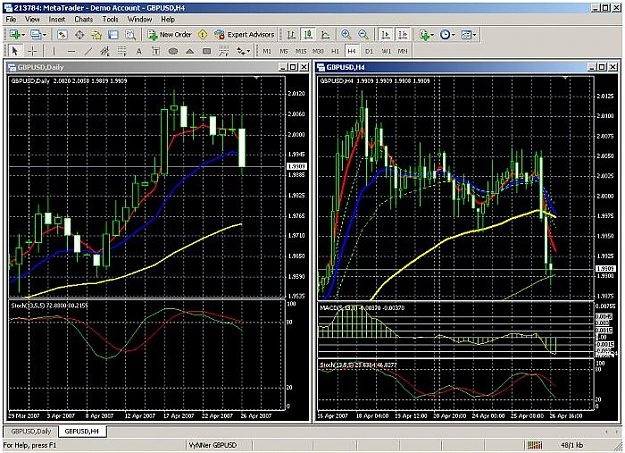Image resolution: width=625 pixels, height=453 pixels.
Task: Toggle Auto Scroll chart button
Action: point(385,35)
